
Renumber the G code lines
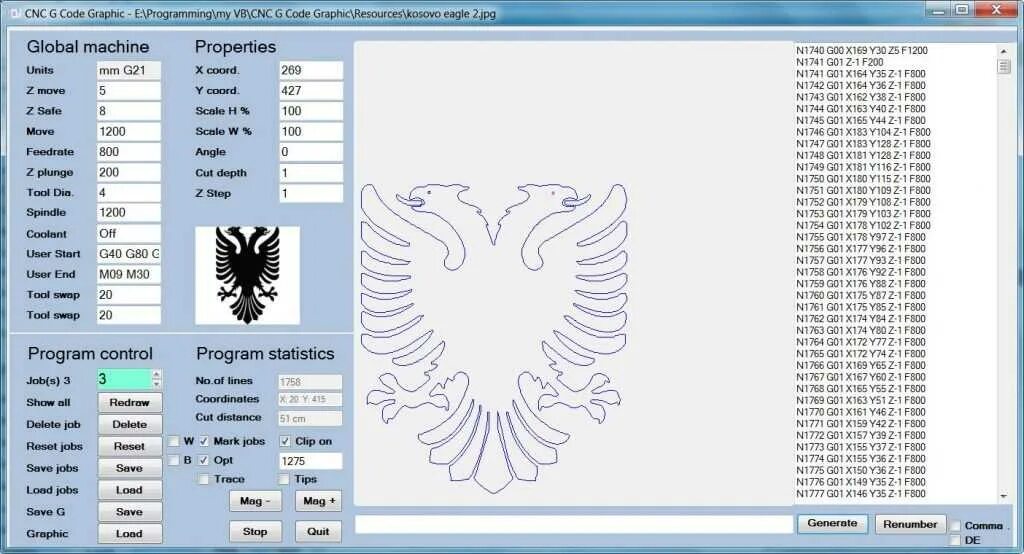910,524
